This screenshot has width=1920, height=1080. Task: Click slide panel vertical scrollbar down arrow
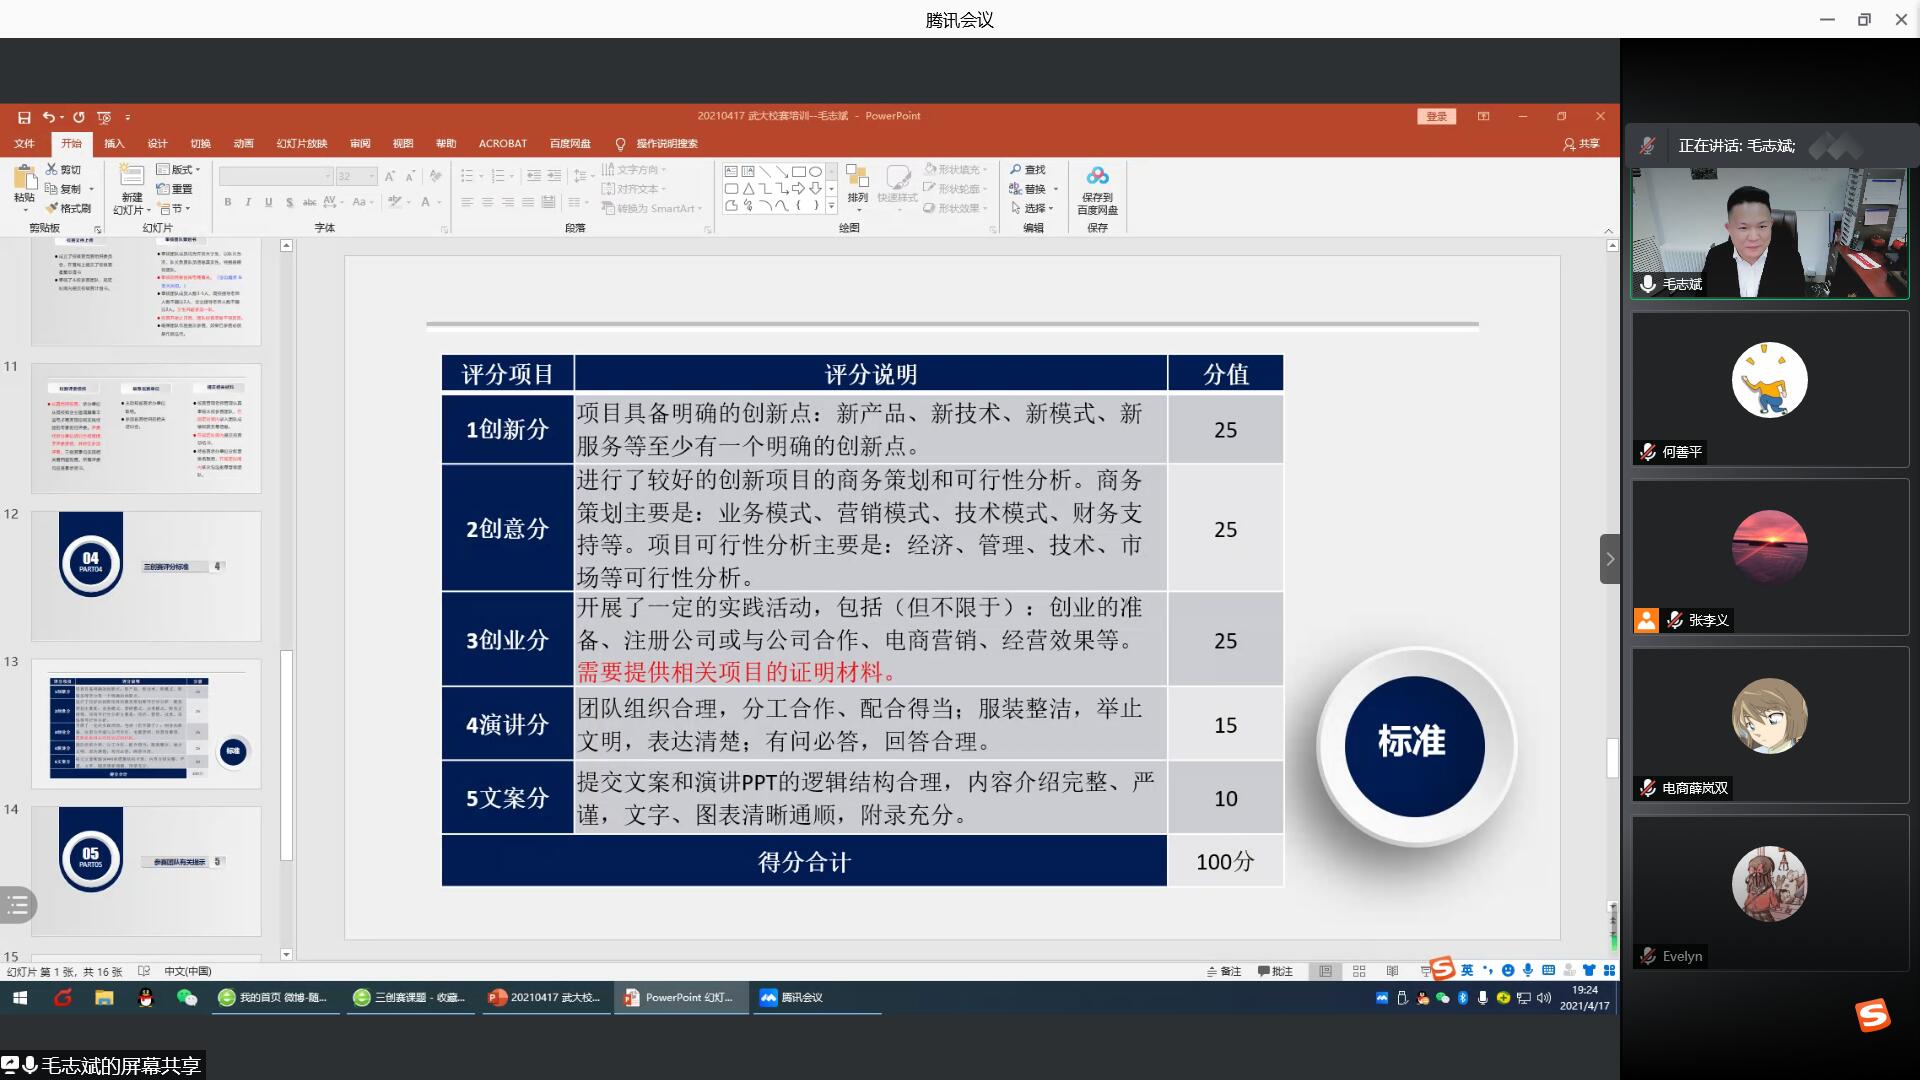(286, 954)
